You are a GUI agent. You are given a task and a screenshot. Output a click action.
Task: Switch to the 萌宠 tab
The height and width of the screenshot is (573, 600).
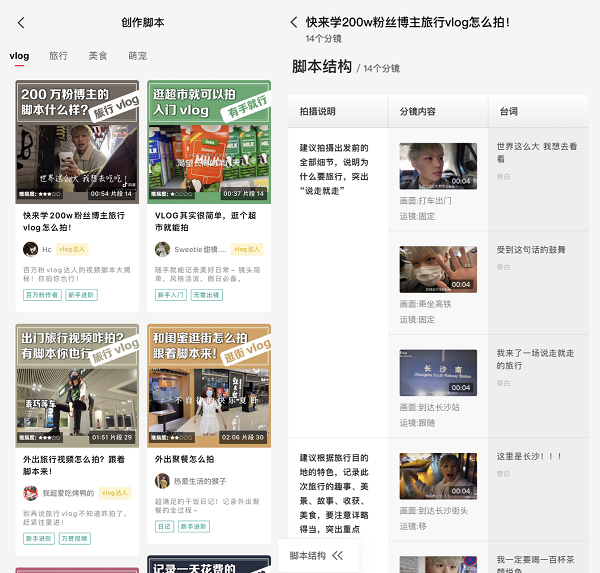point(138,56)
